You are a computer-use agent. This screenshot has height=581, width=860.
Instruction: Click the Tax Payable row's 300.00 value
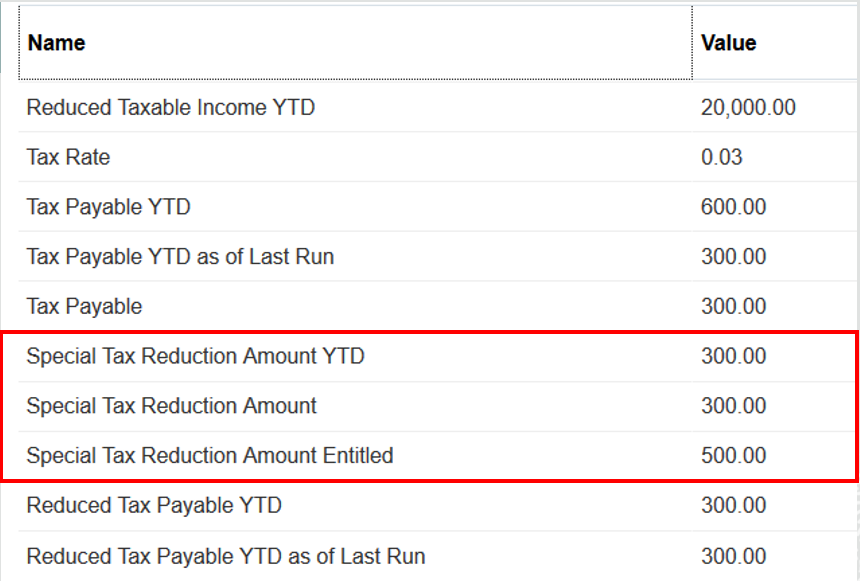pos(733,306)
